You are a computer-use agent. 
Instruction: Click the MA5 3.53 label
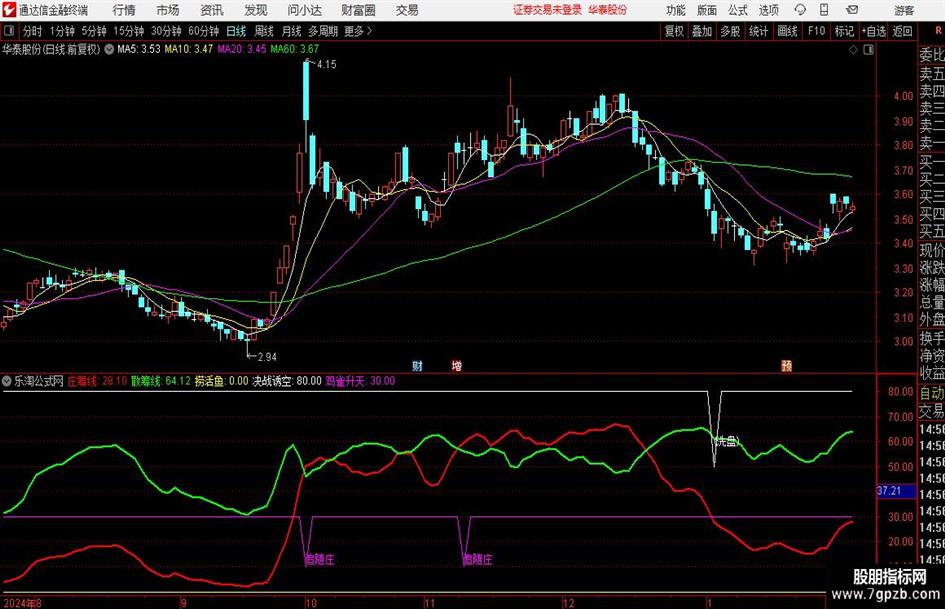click(x=139, y=49)
